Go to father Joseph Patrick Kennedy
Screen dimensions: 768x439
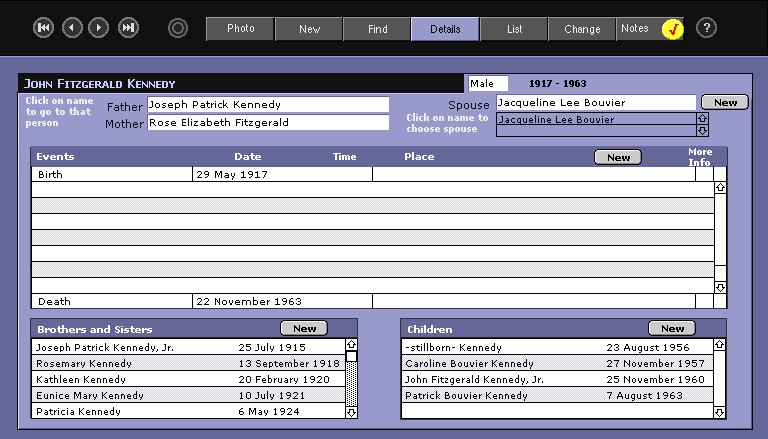268,105
